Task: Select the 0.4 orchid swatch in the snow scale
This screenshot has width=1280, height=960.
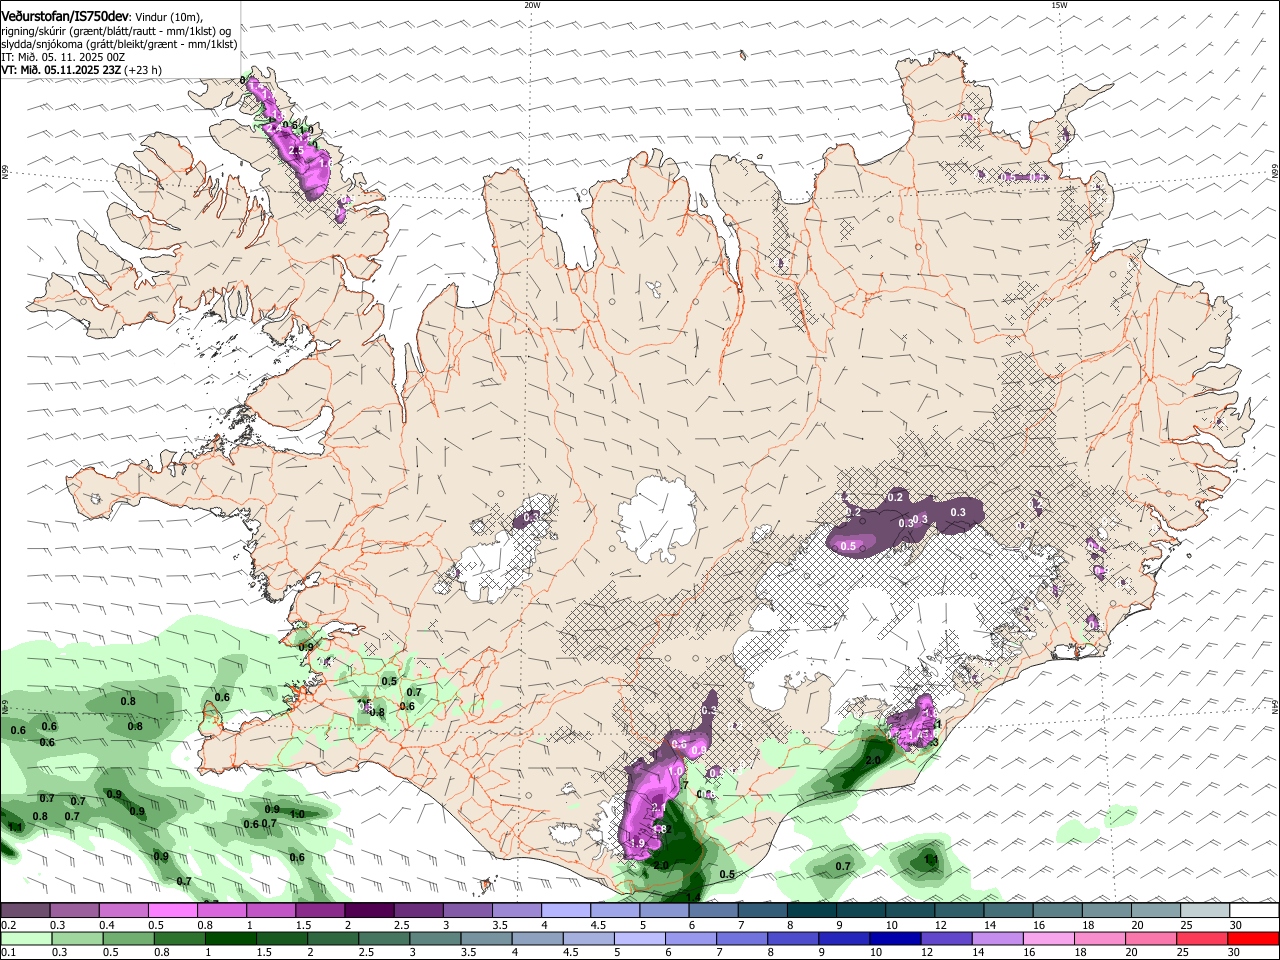Action: (x=123, y=911)
